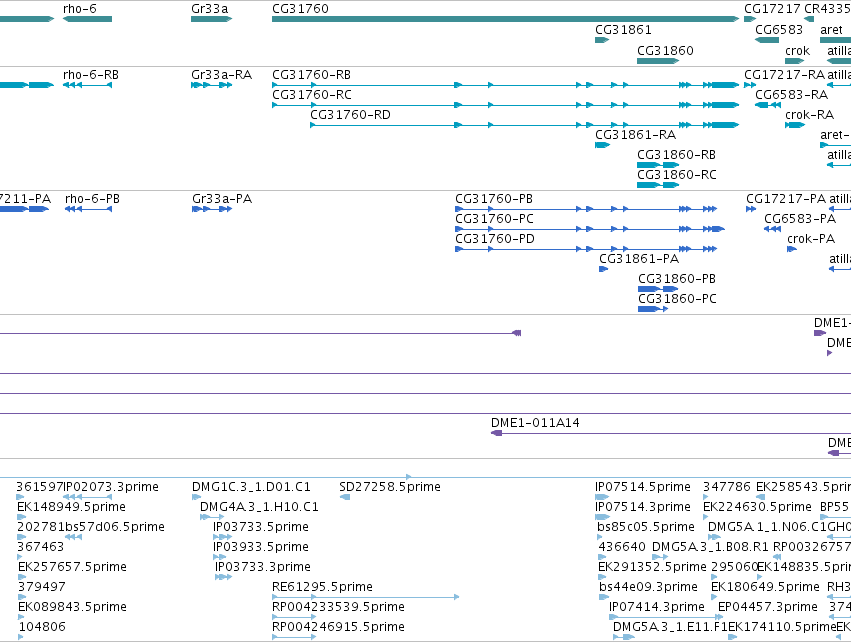Click the CG17217-RA transcript label

pyautogui.click(x=784, y=74)
